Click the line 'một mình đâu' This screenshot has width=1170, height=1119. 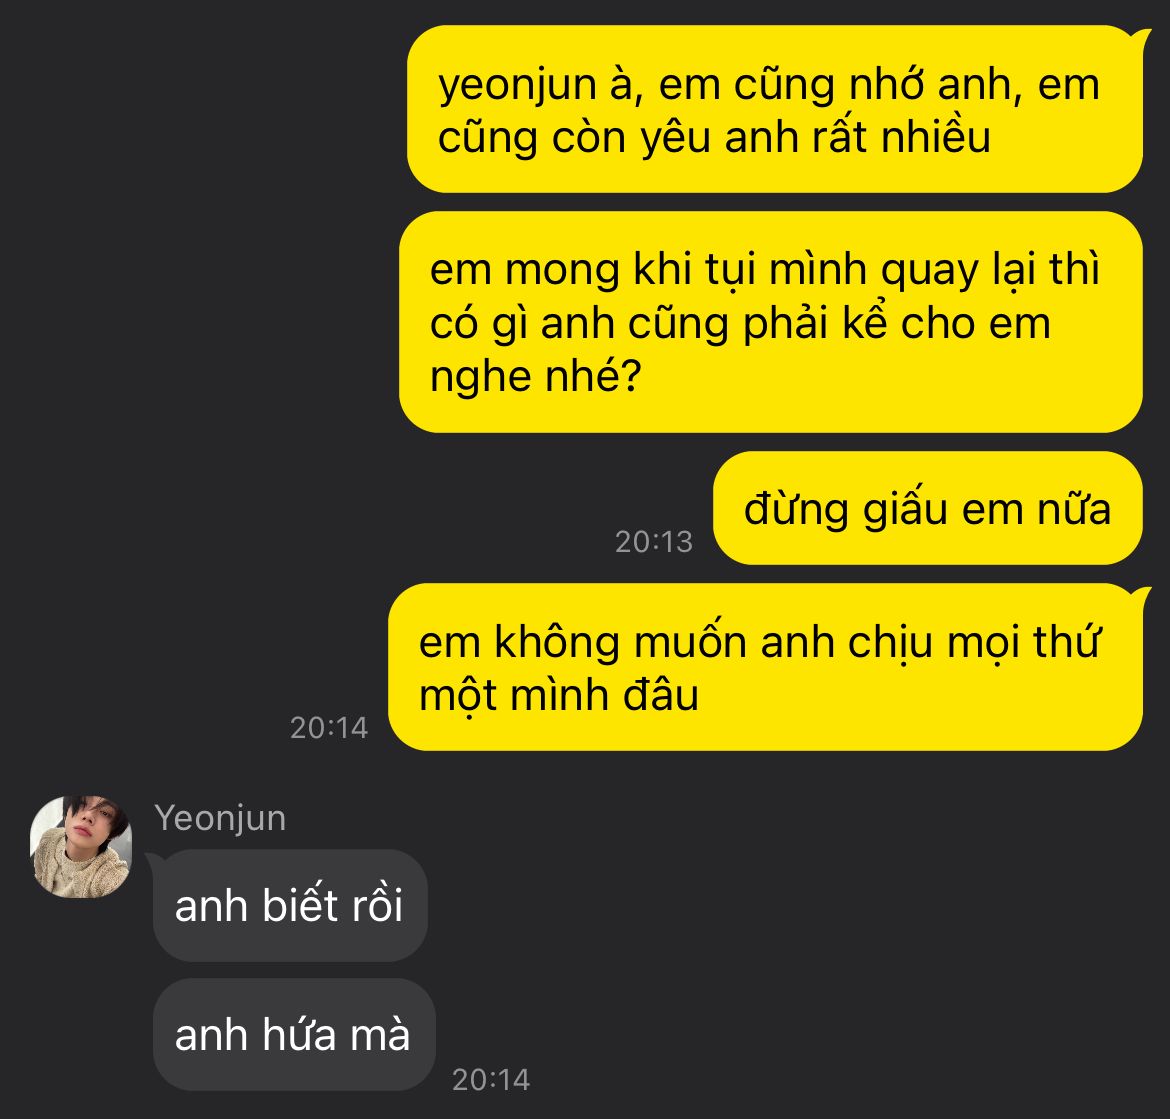pos(559,695)
